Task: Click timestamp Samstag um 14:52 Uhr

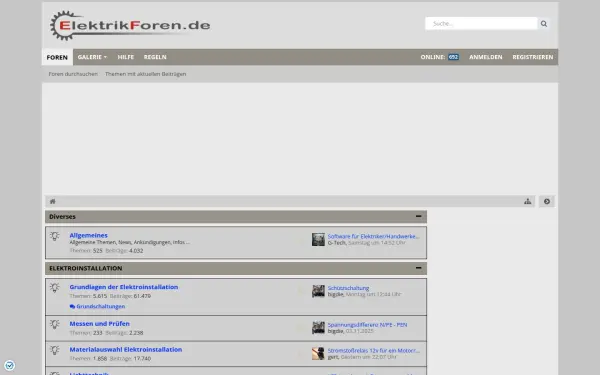Action: [377, 243]
